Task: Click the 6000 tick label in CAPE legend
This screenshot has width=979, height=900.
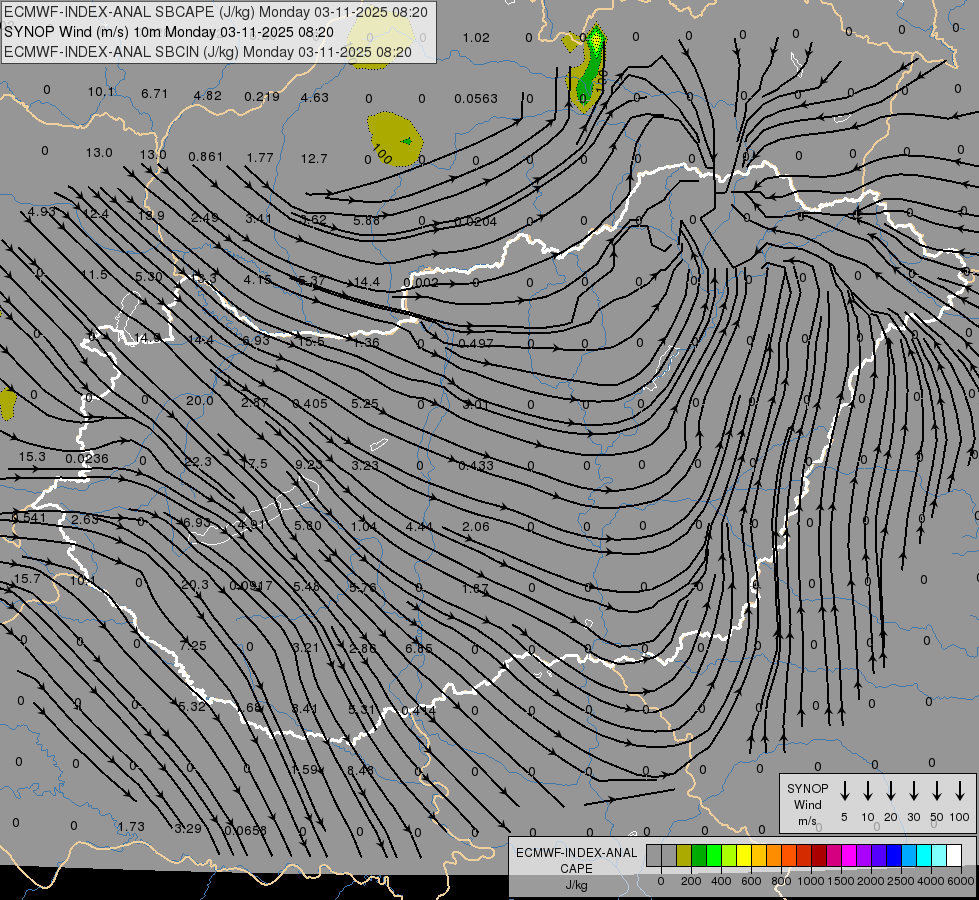Action: coord(960,881)
